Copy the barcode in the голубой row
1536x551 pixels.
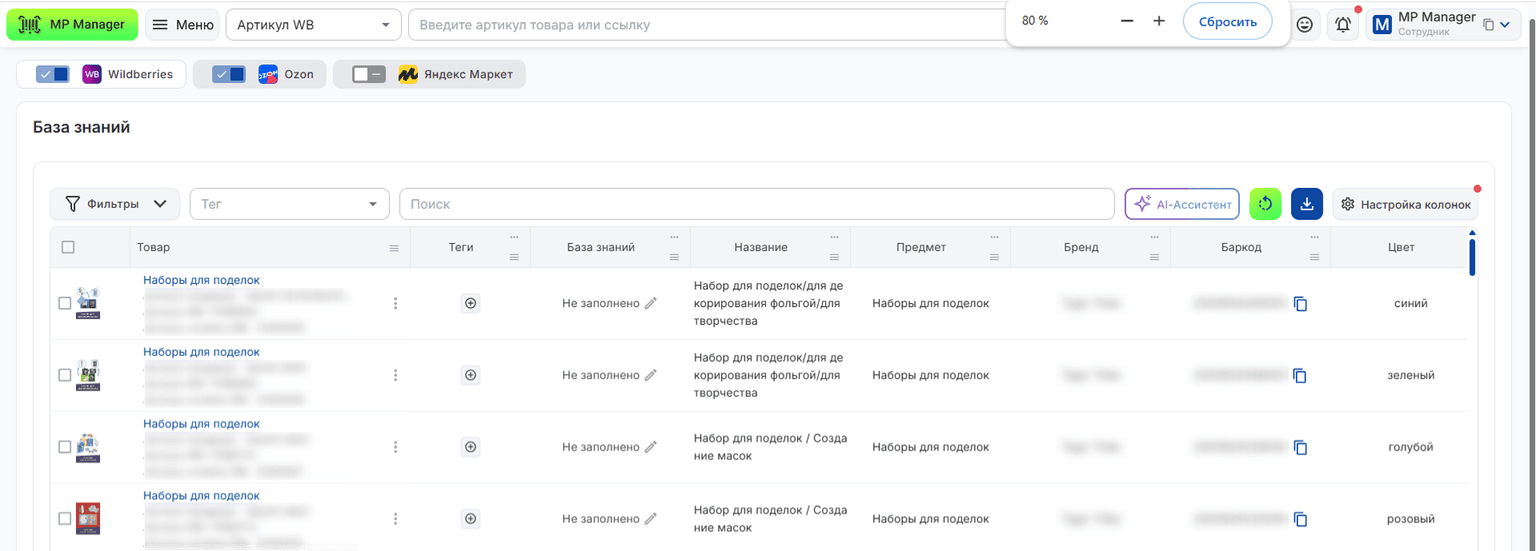(x=1300, y=448)
